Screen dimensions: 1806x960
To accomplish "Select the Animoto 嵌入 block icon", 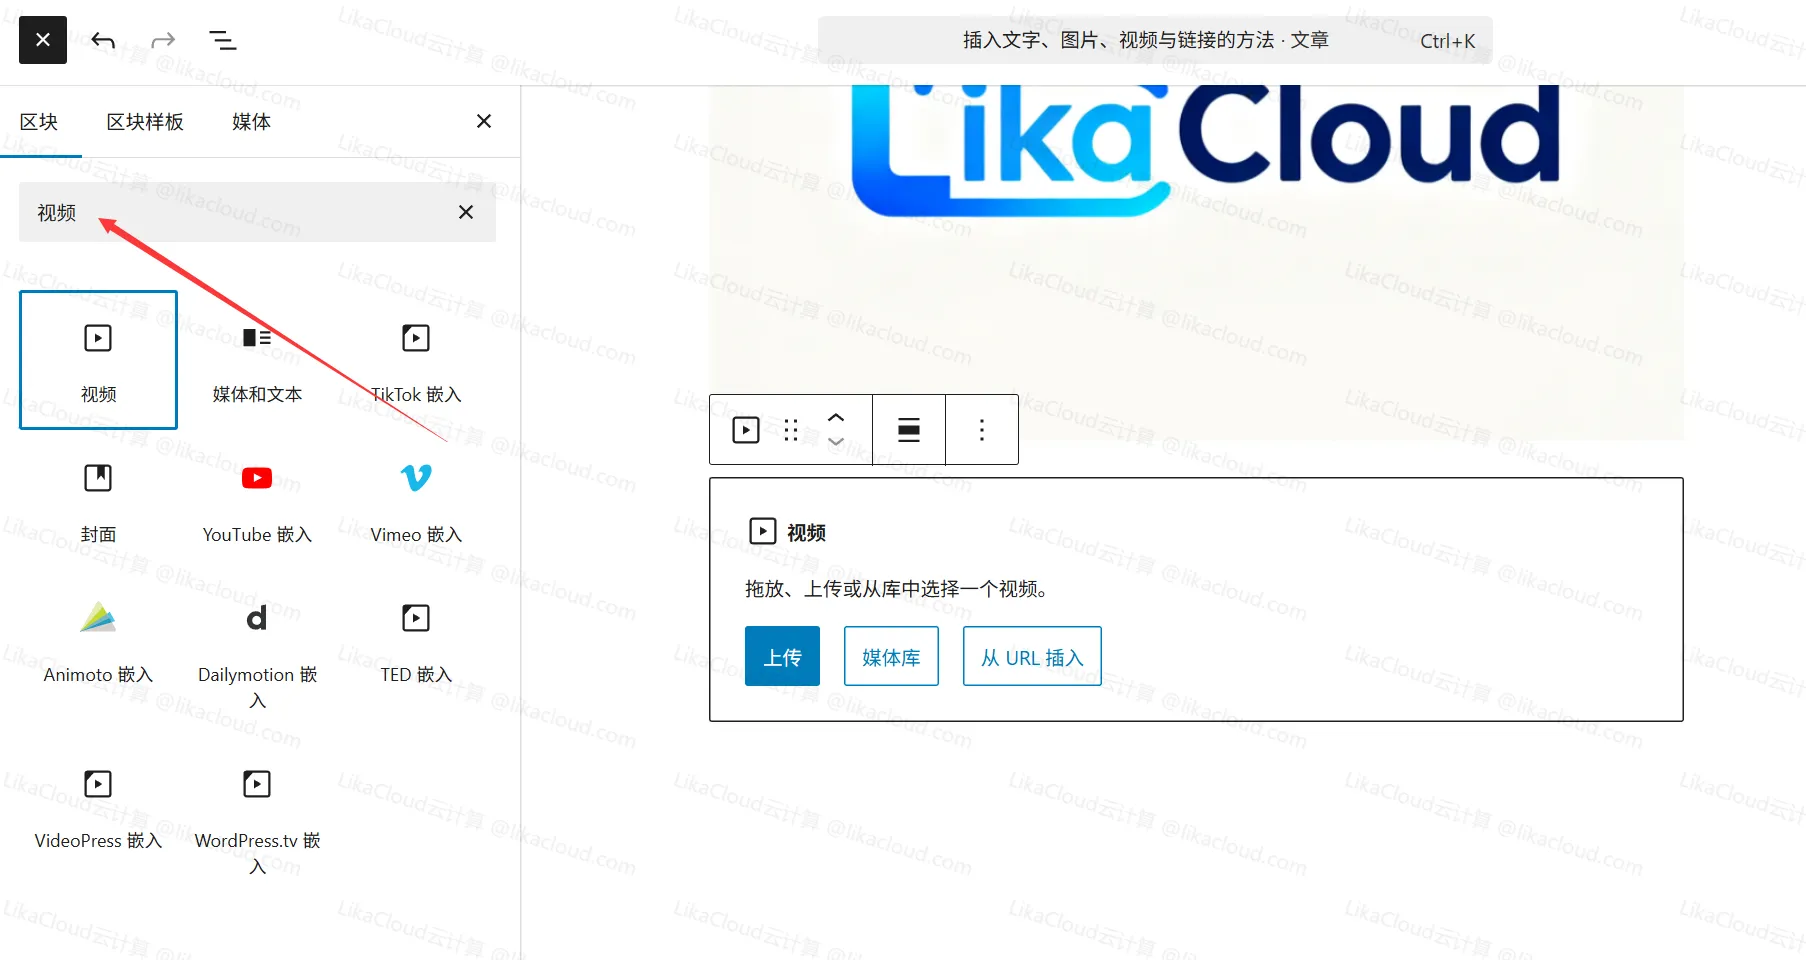I will point(97,618).
